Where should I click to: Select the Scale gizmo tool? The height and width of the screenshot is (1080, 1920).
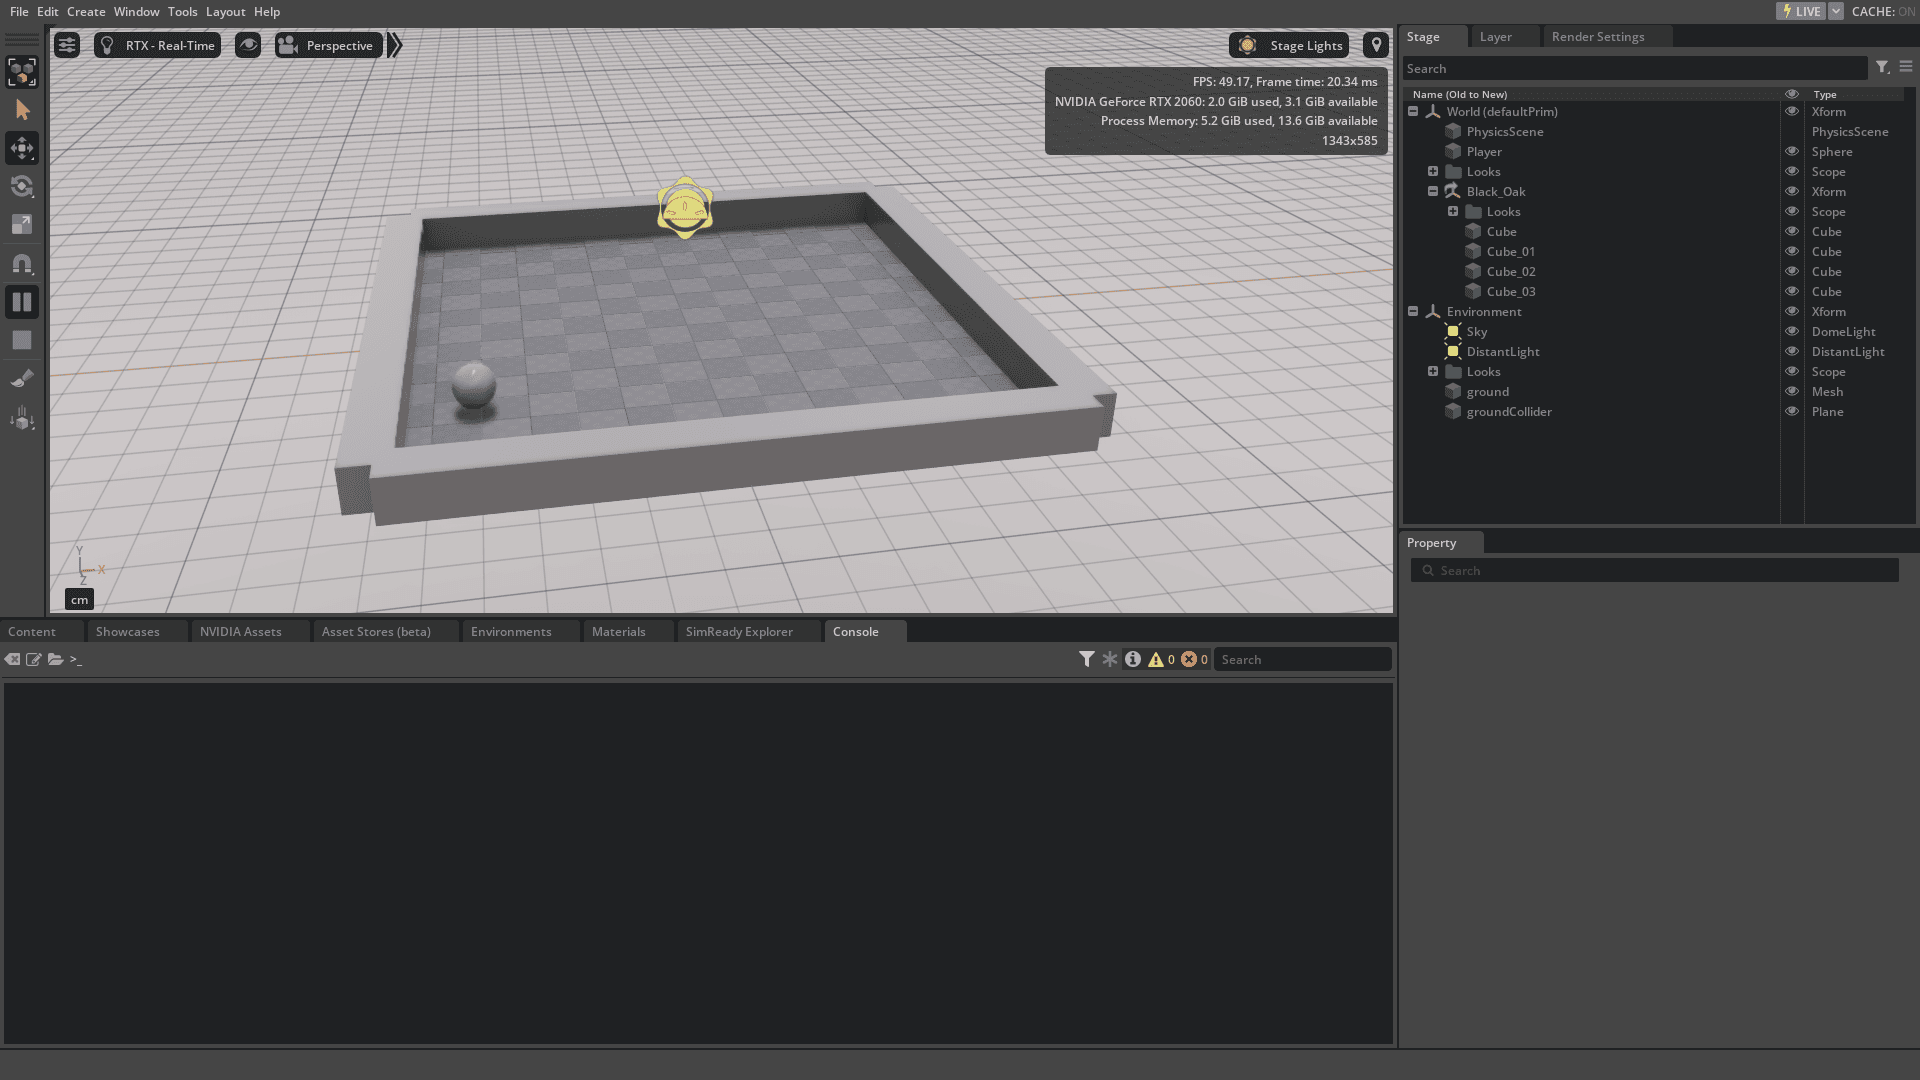coord(22,225)
